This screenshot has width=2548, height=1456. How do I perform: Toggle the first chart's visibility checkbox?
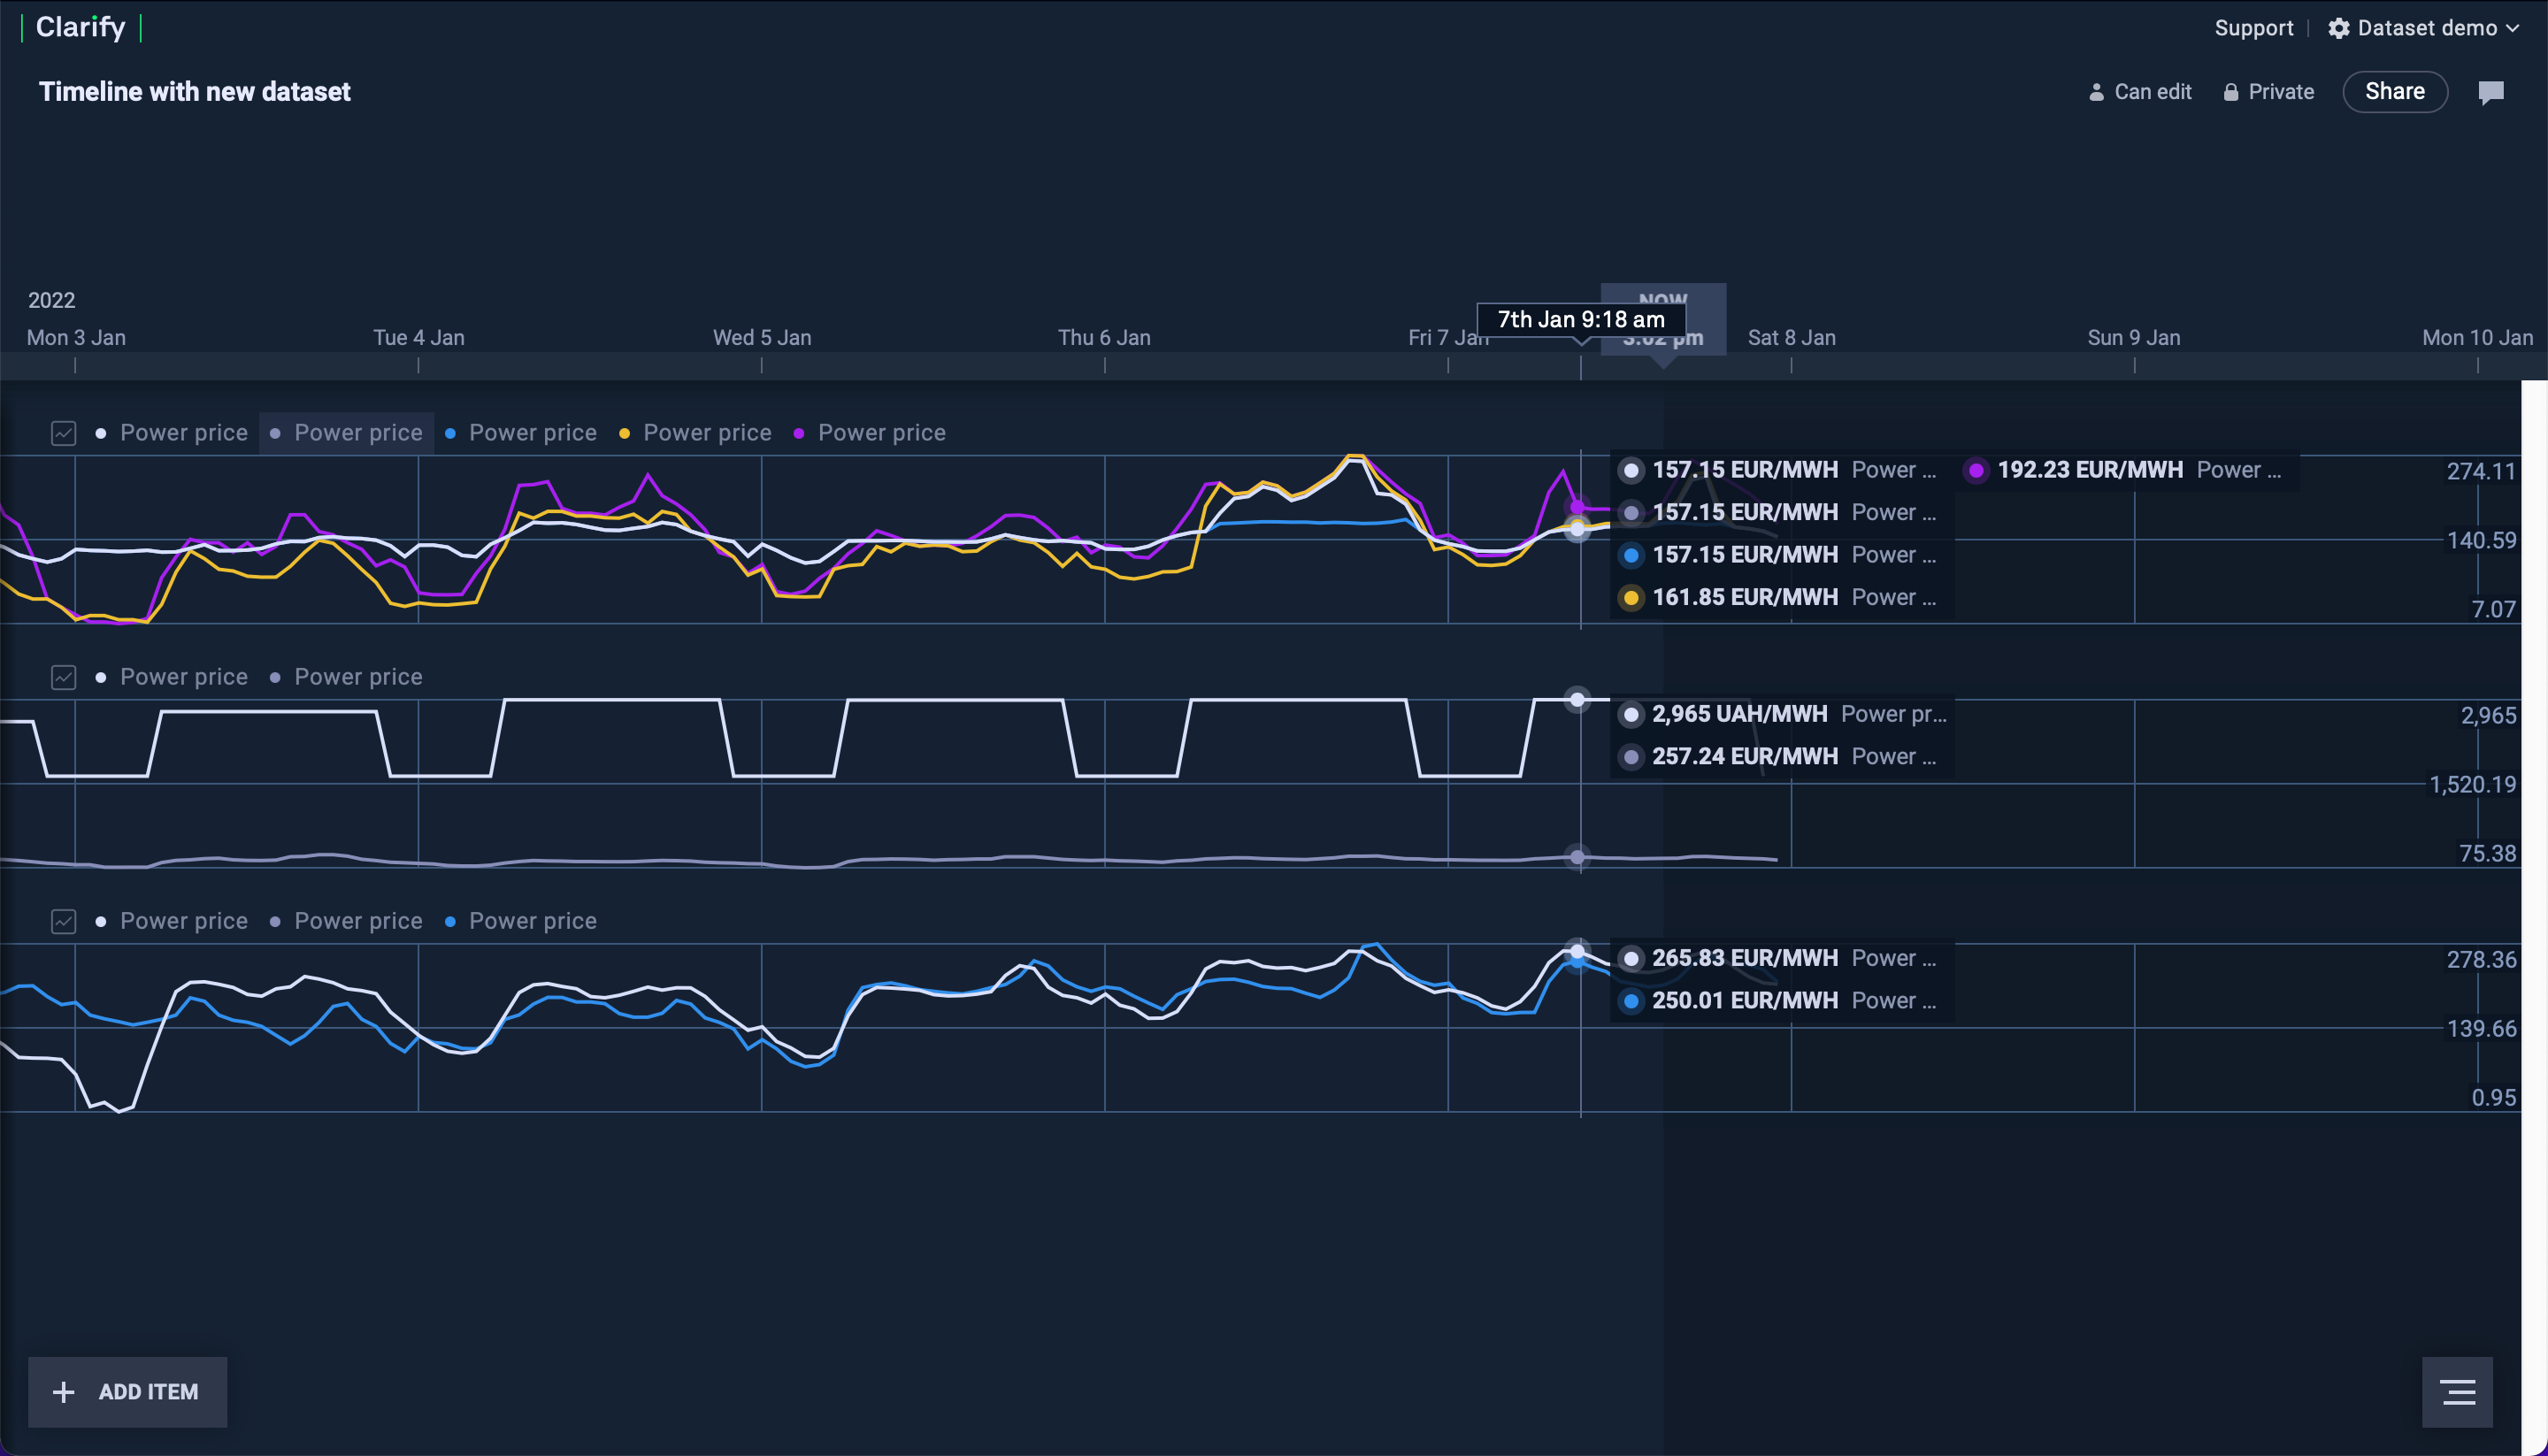[x=63, y=433]
